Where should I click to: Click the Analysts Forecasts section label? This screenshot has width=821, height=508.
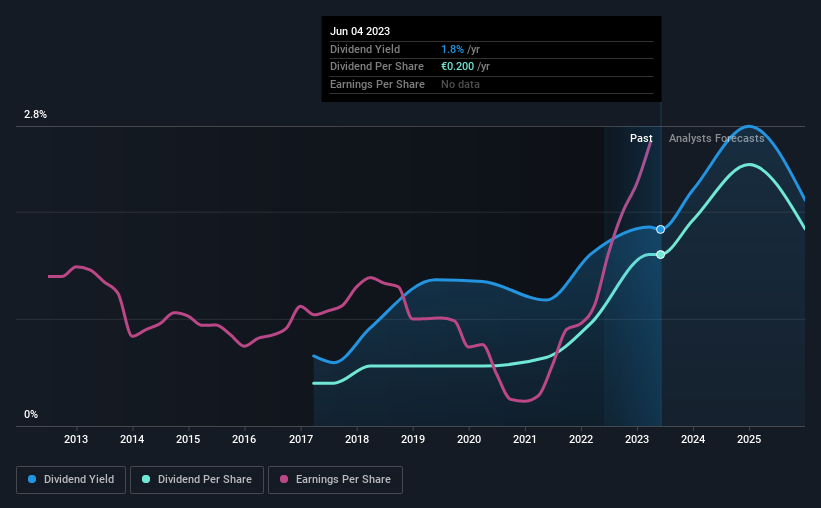click(x=716, y=138)
